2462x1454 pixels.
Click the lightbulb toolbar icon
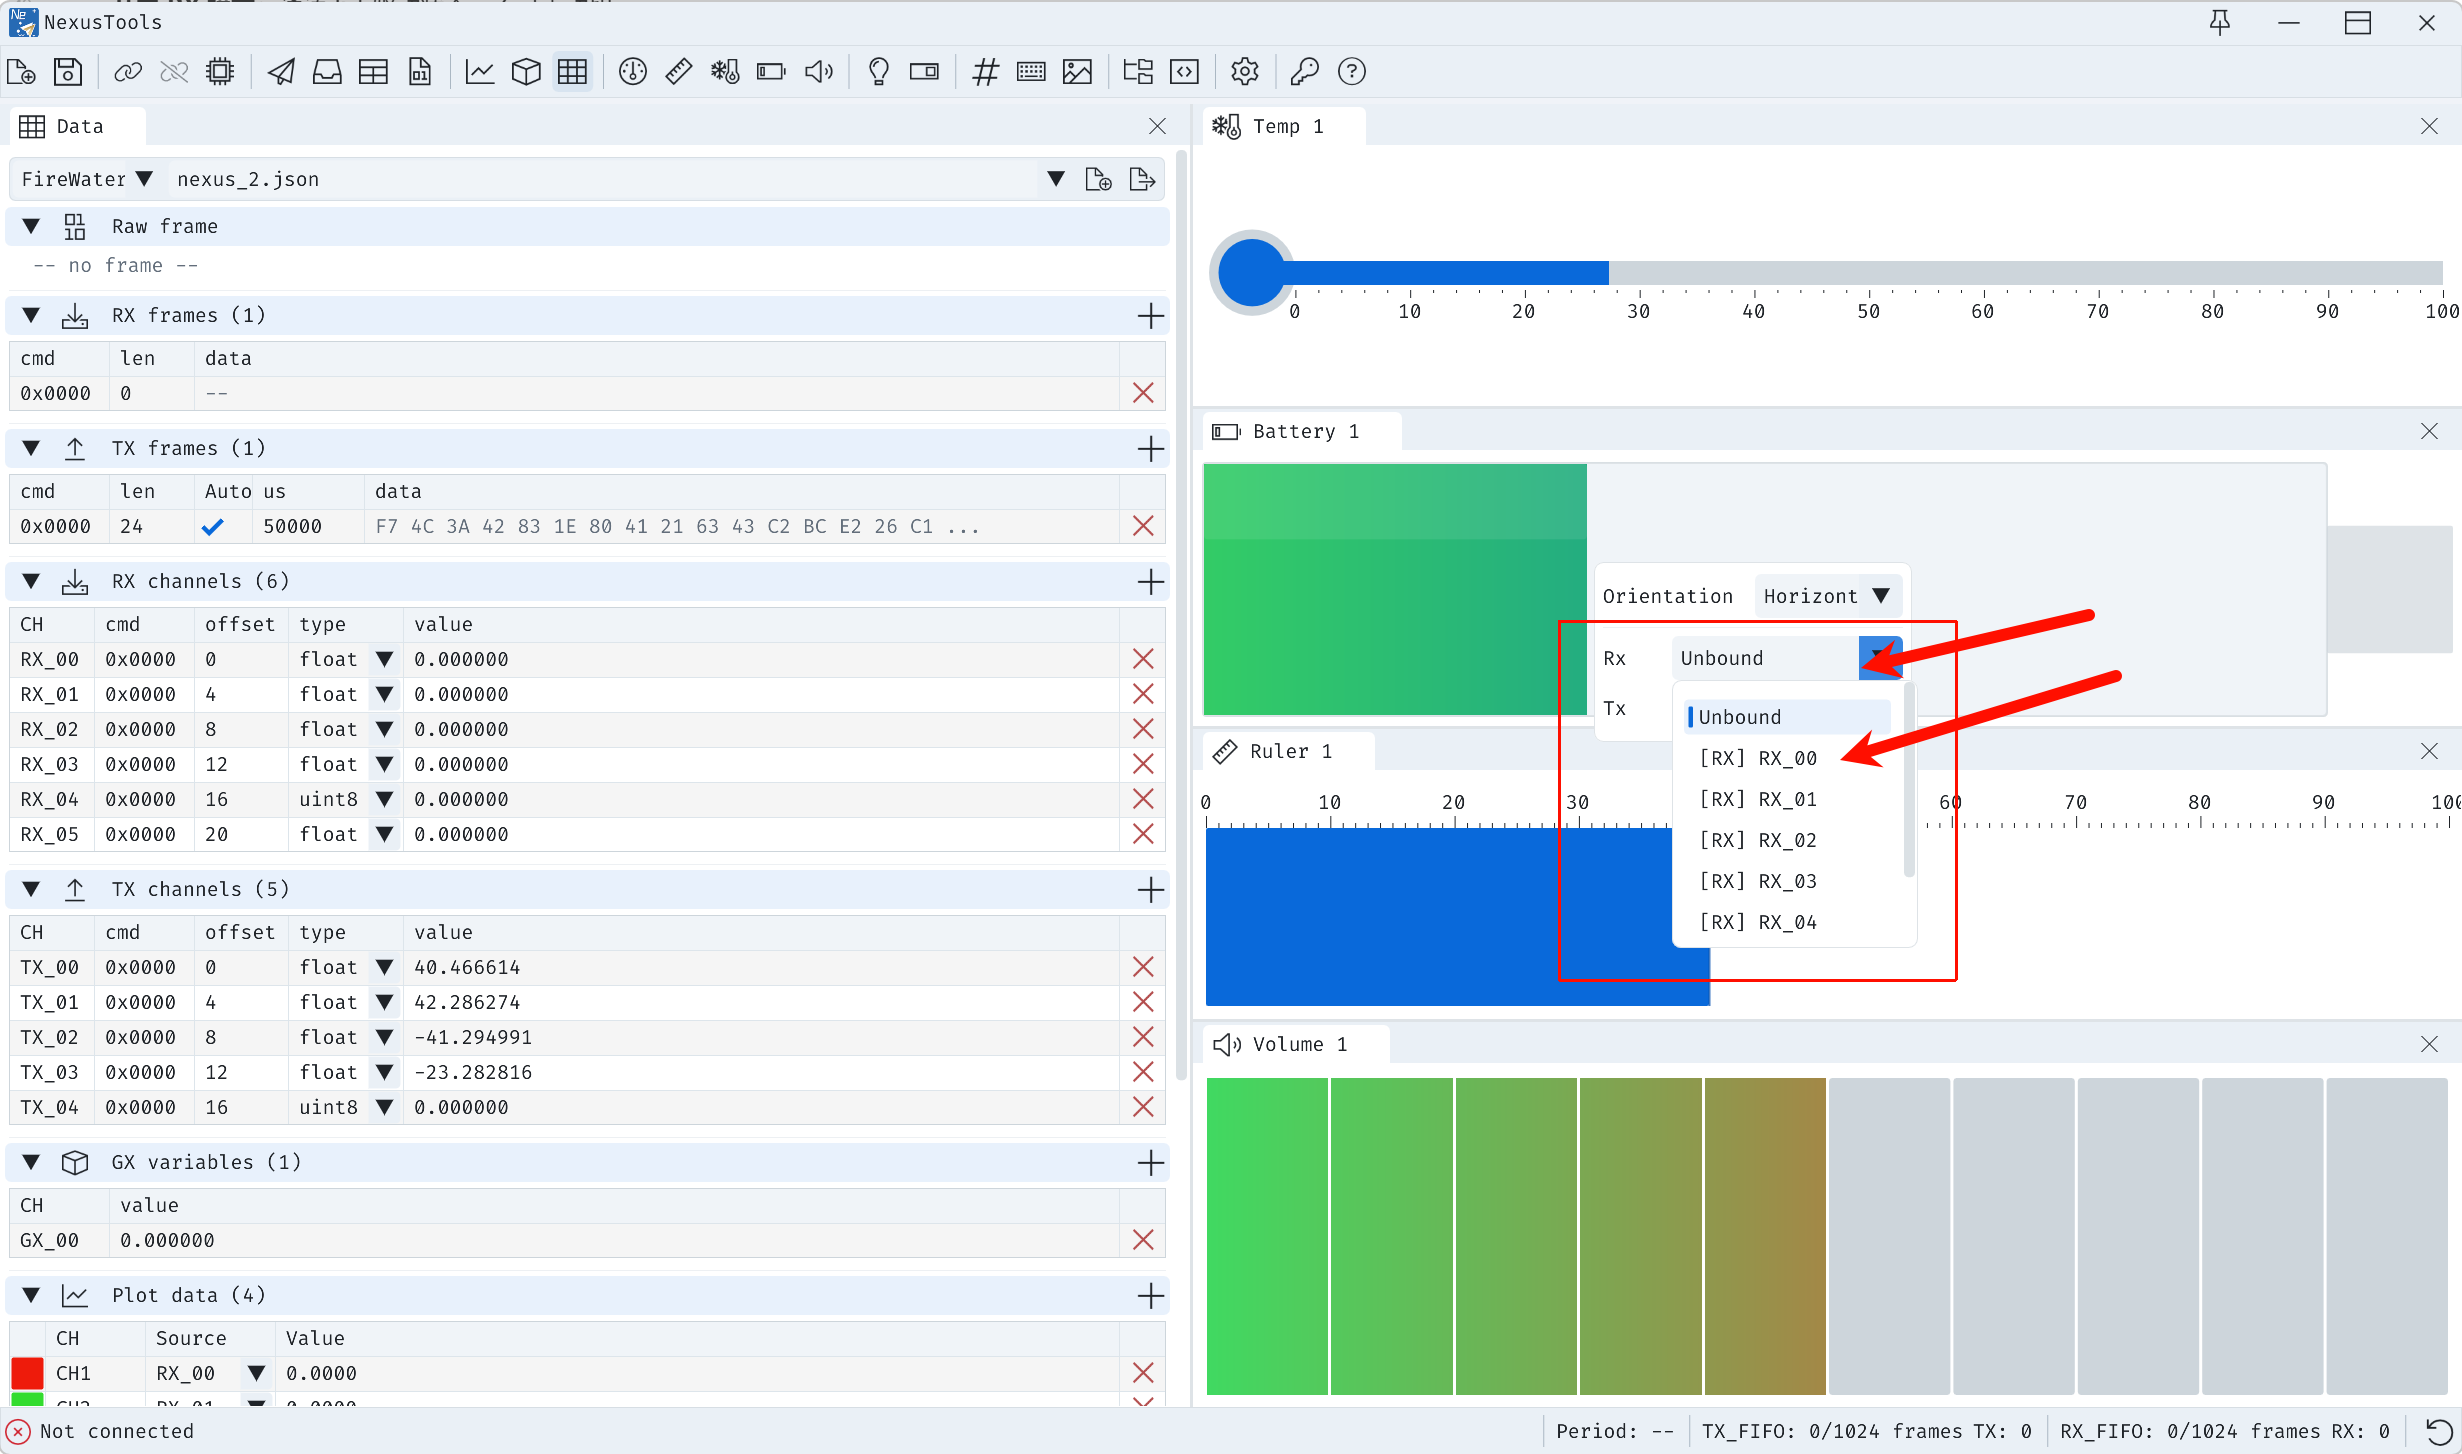point(879,71)
